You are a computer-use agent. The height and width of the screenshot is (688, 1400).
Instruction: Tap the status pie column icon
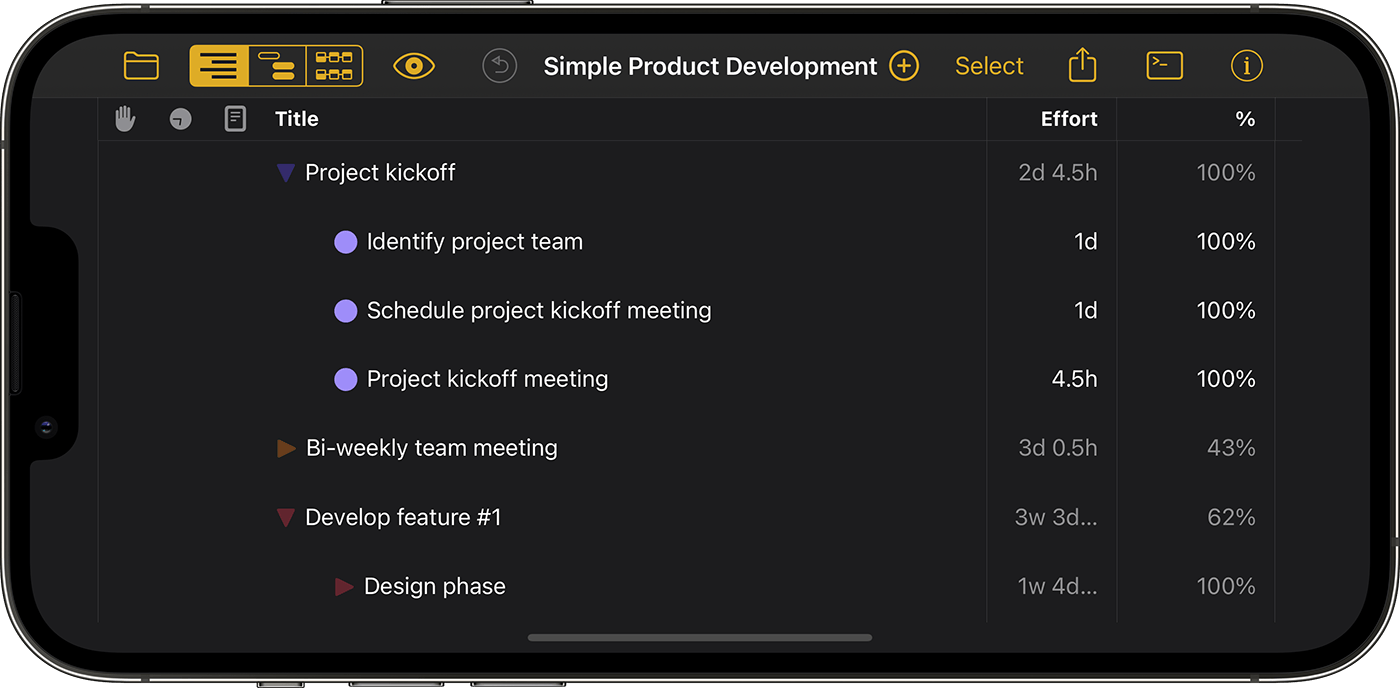coord(180,120)
